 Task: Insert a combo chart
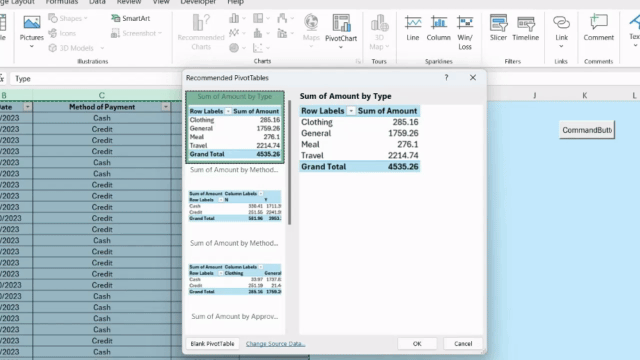click(x=285, y=33)
